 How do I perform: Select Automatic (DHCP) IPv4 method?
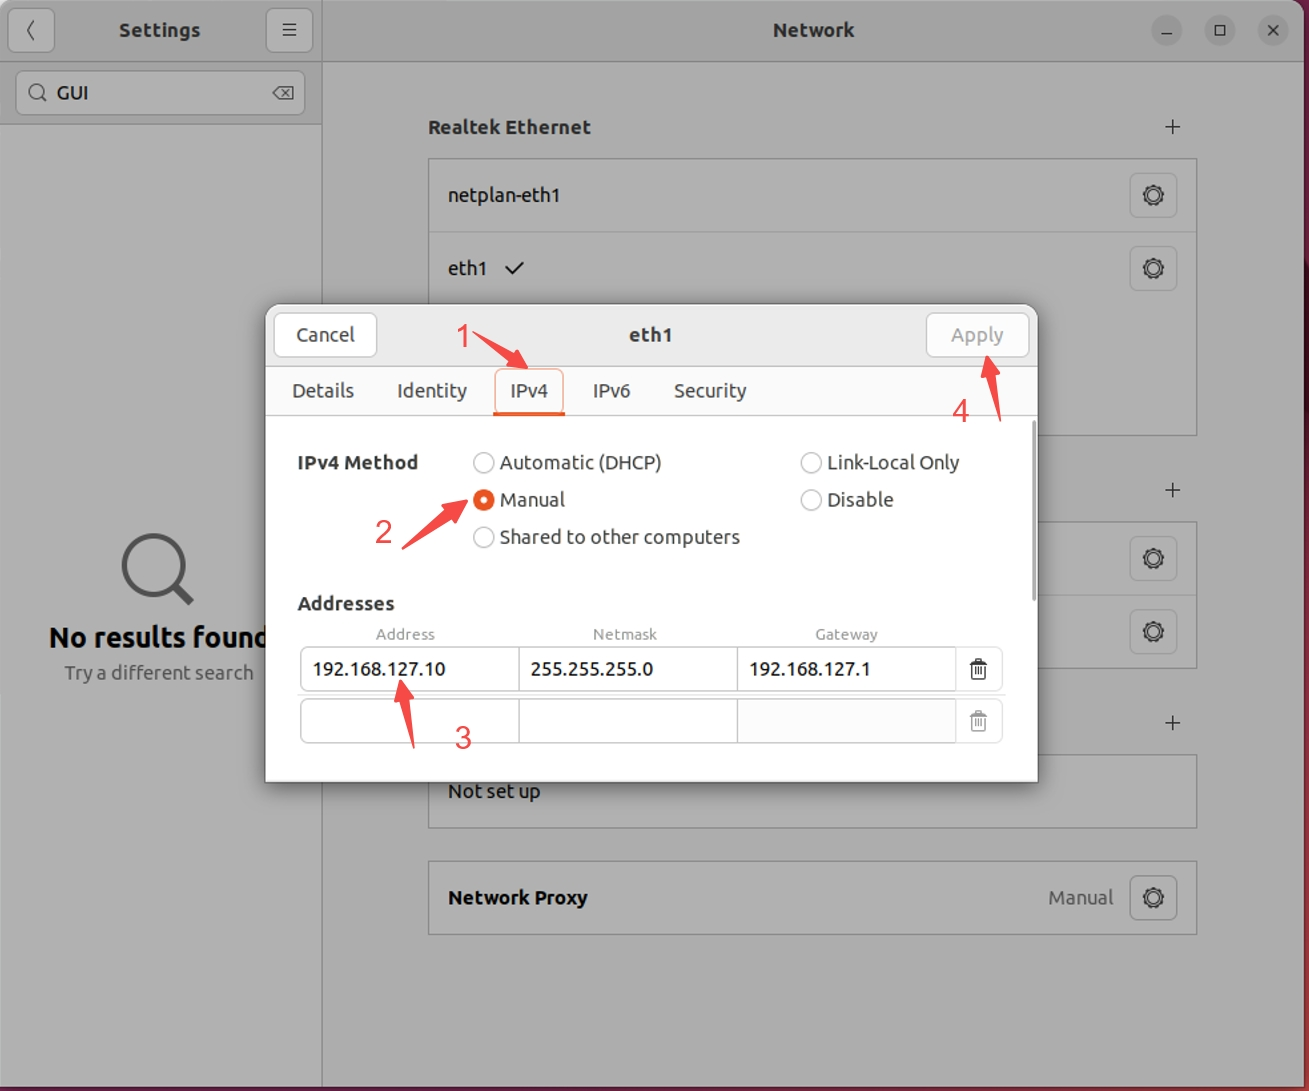coord(567,462)
